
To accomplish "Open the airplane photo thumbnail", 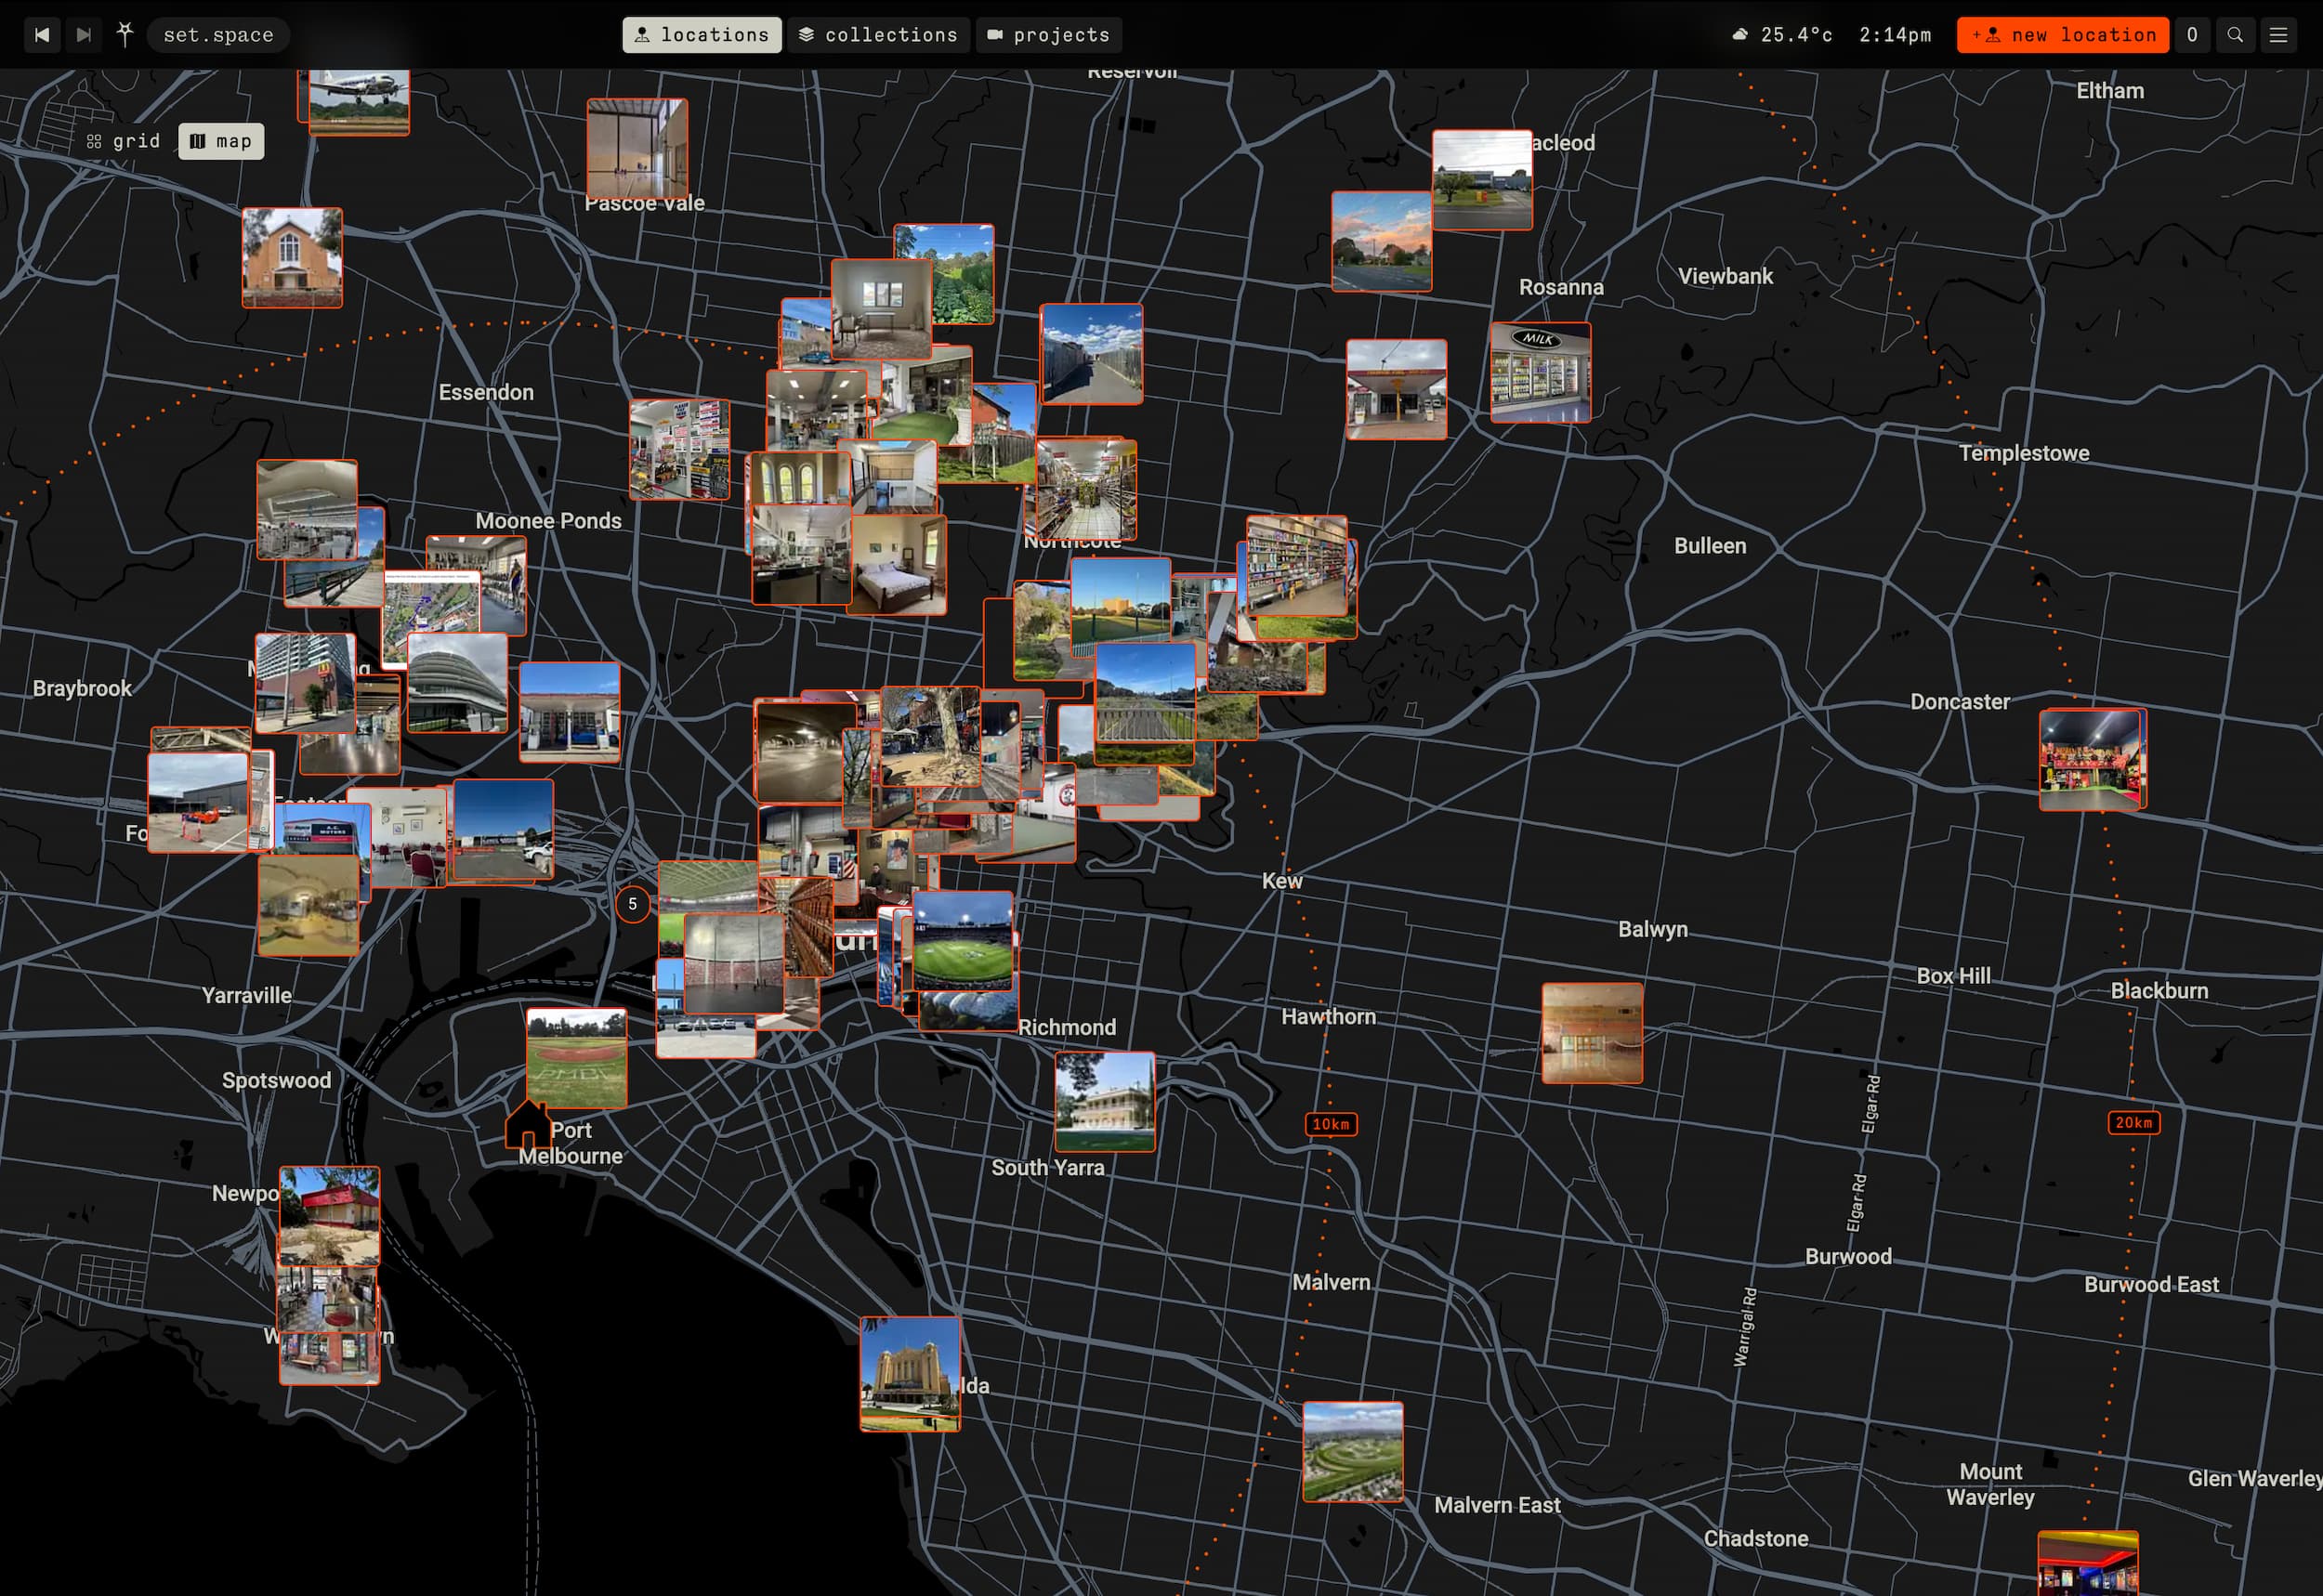I will [x=358, y=101].
